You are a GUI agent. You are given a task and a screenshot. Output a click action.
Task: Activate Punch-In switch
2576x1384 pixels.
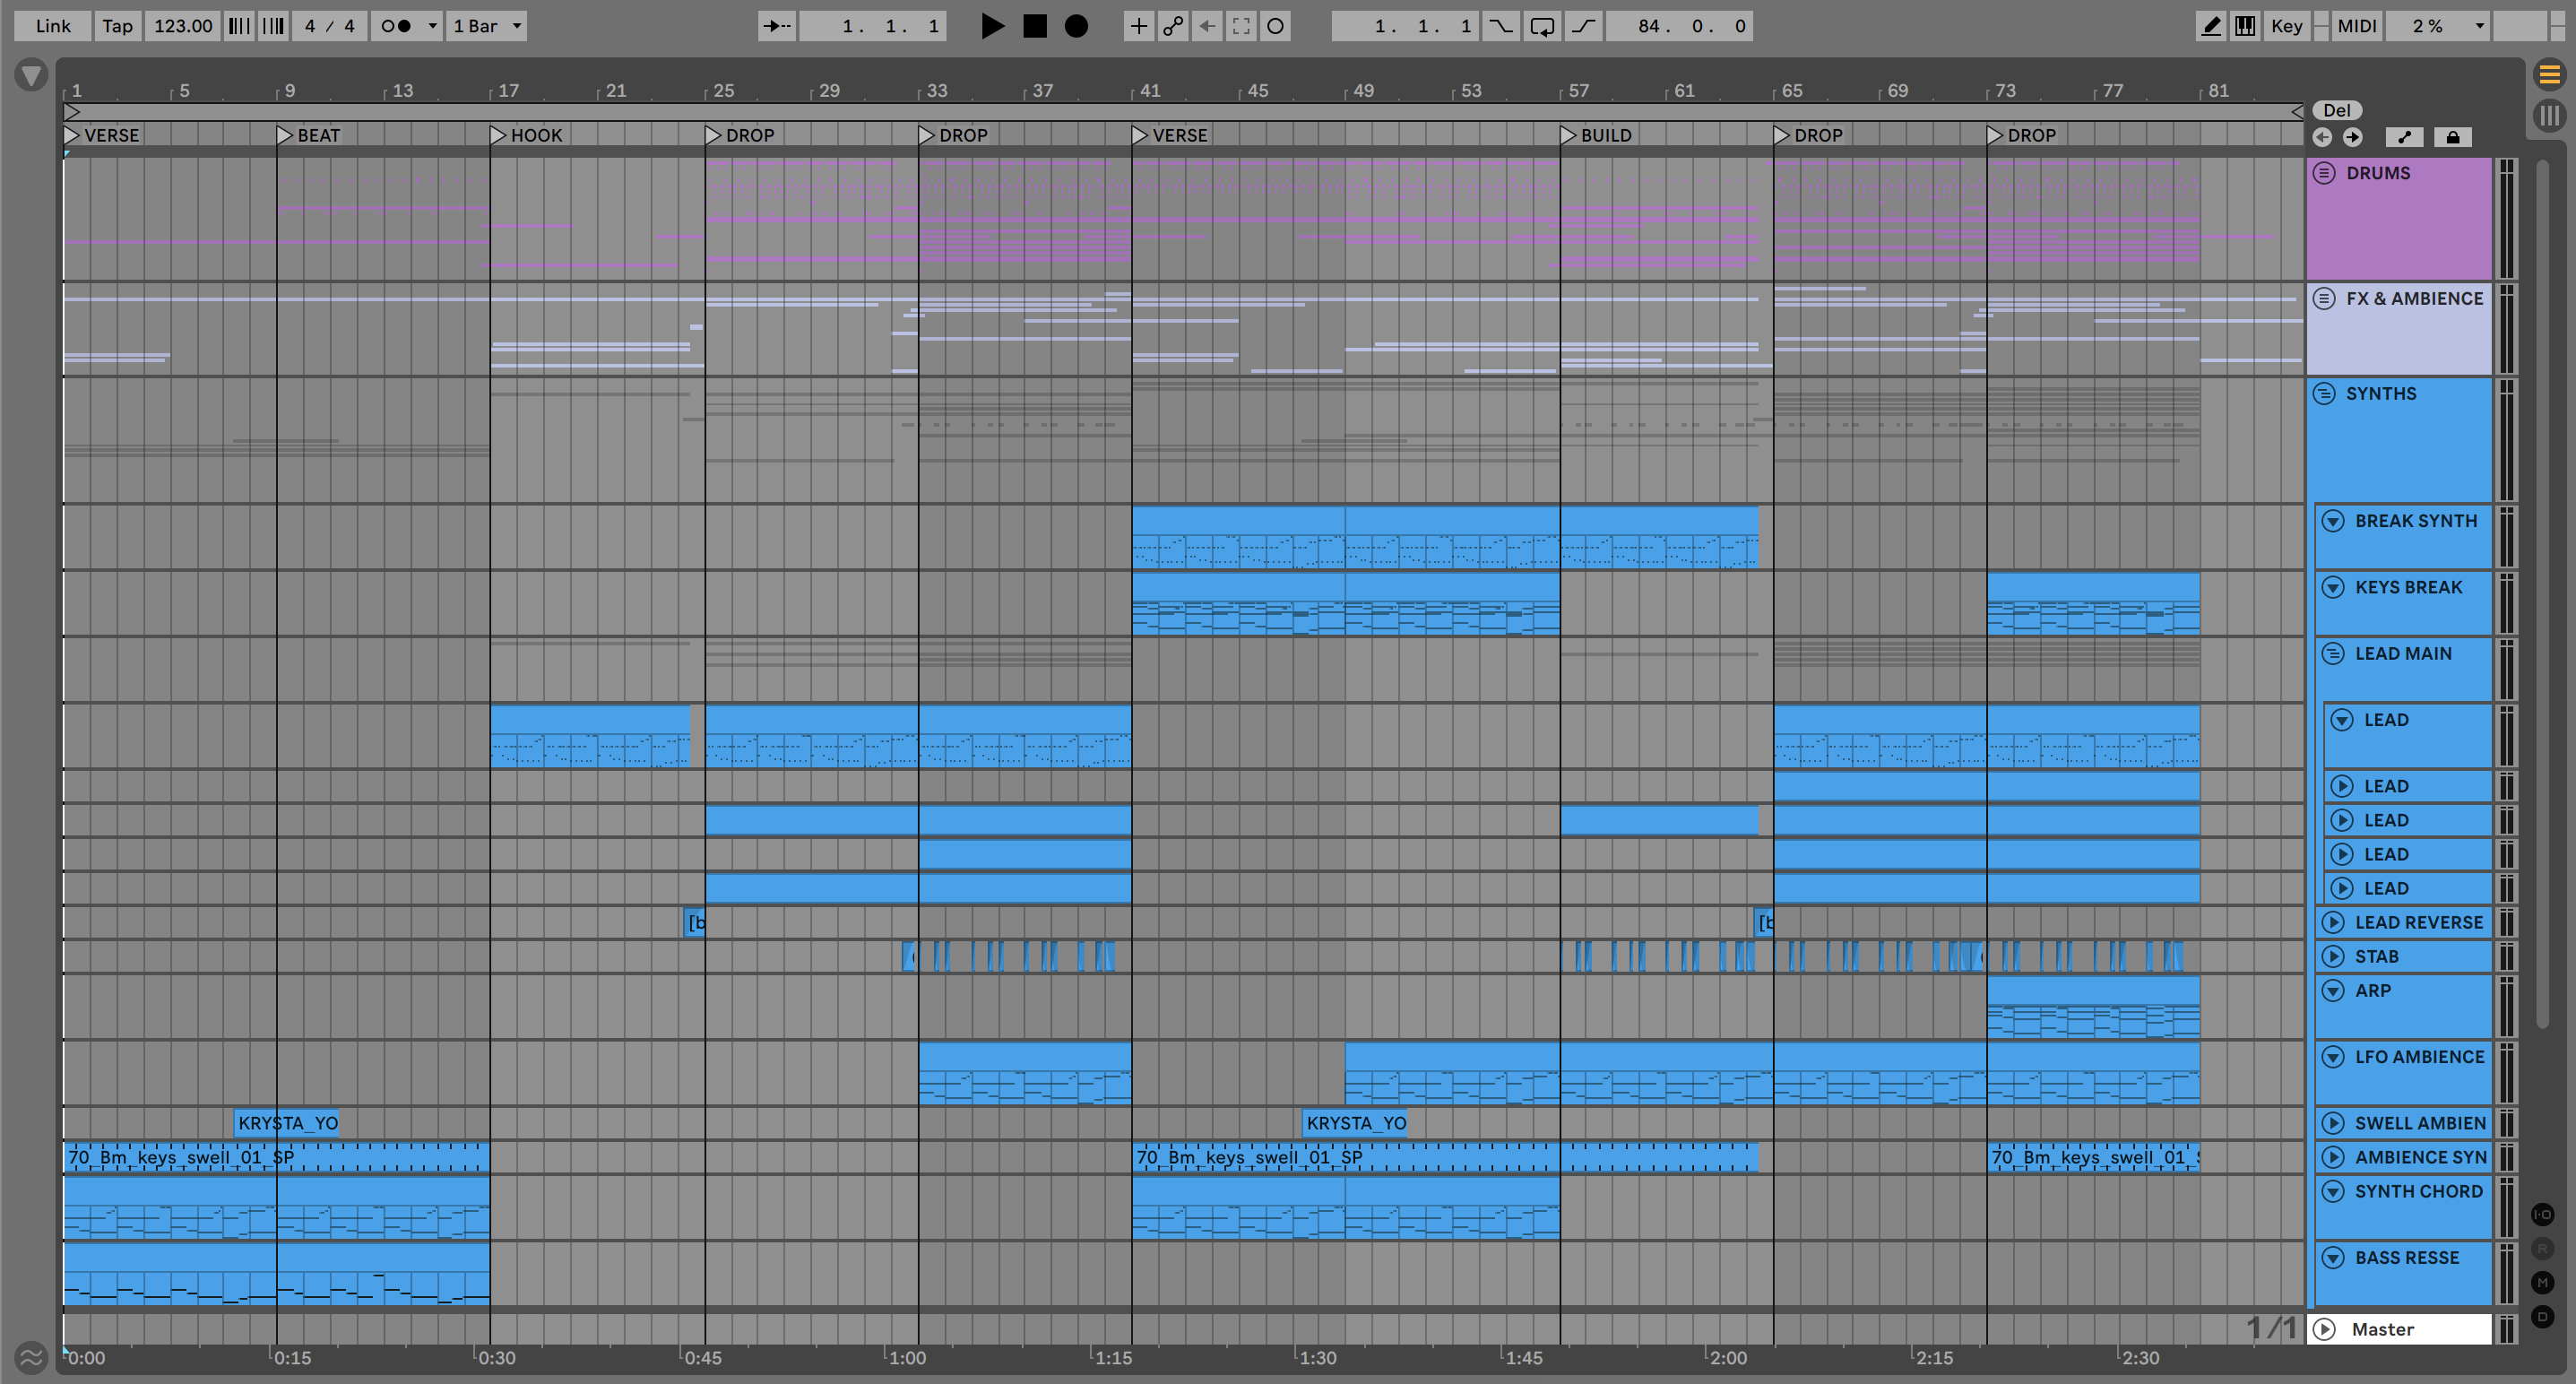[1500, 26]
